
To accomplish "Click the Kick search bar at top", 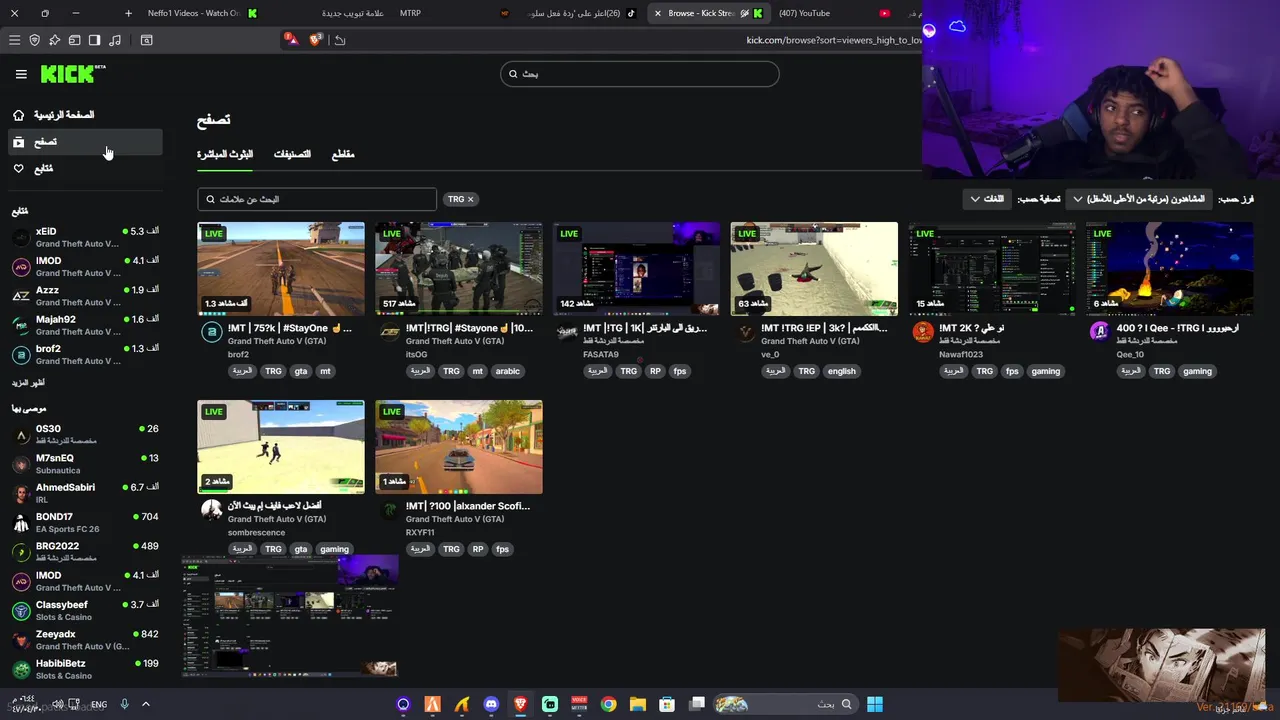I will 640,74.
